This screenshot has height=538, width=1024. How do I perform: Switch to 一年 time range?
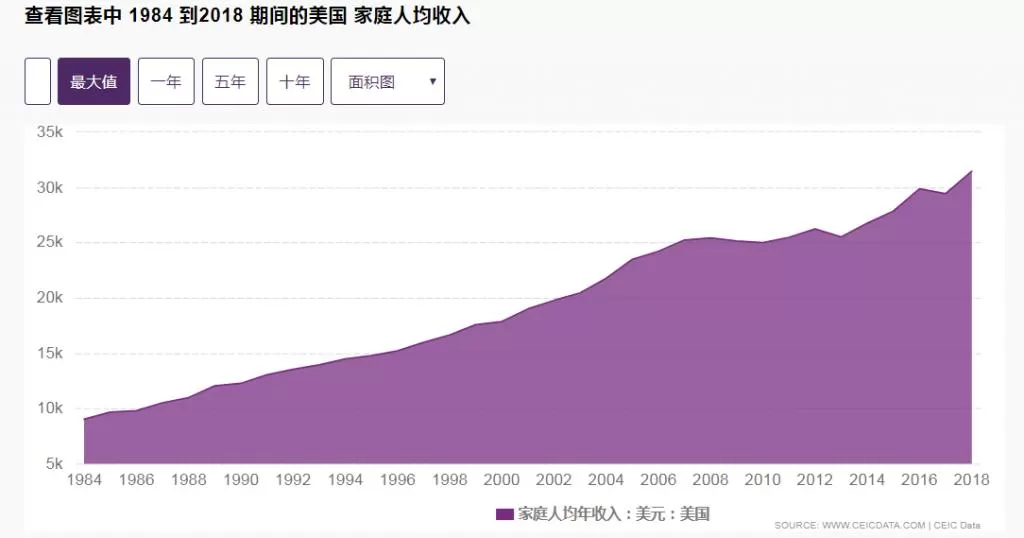166,82
